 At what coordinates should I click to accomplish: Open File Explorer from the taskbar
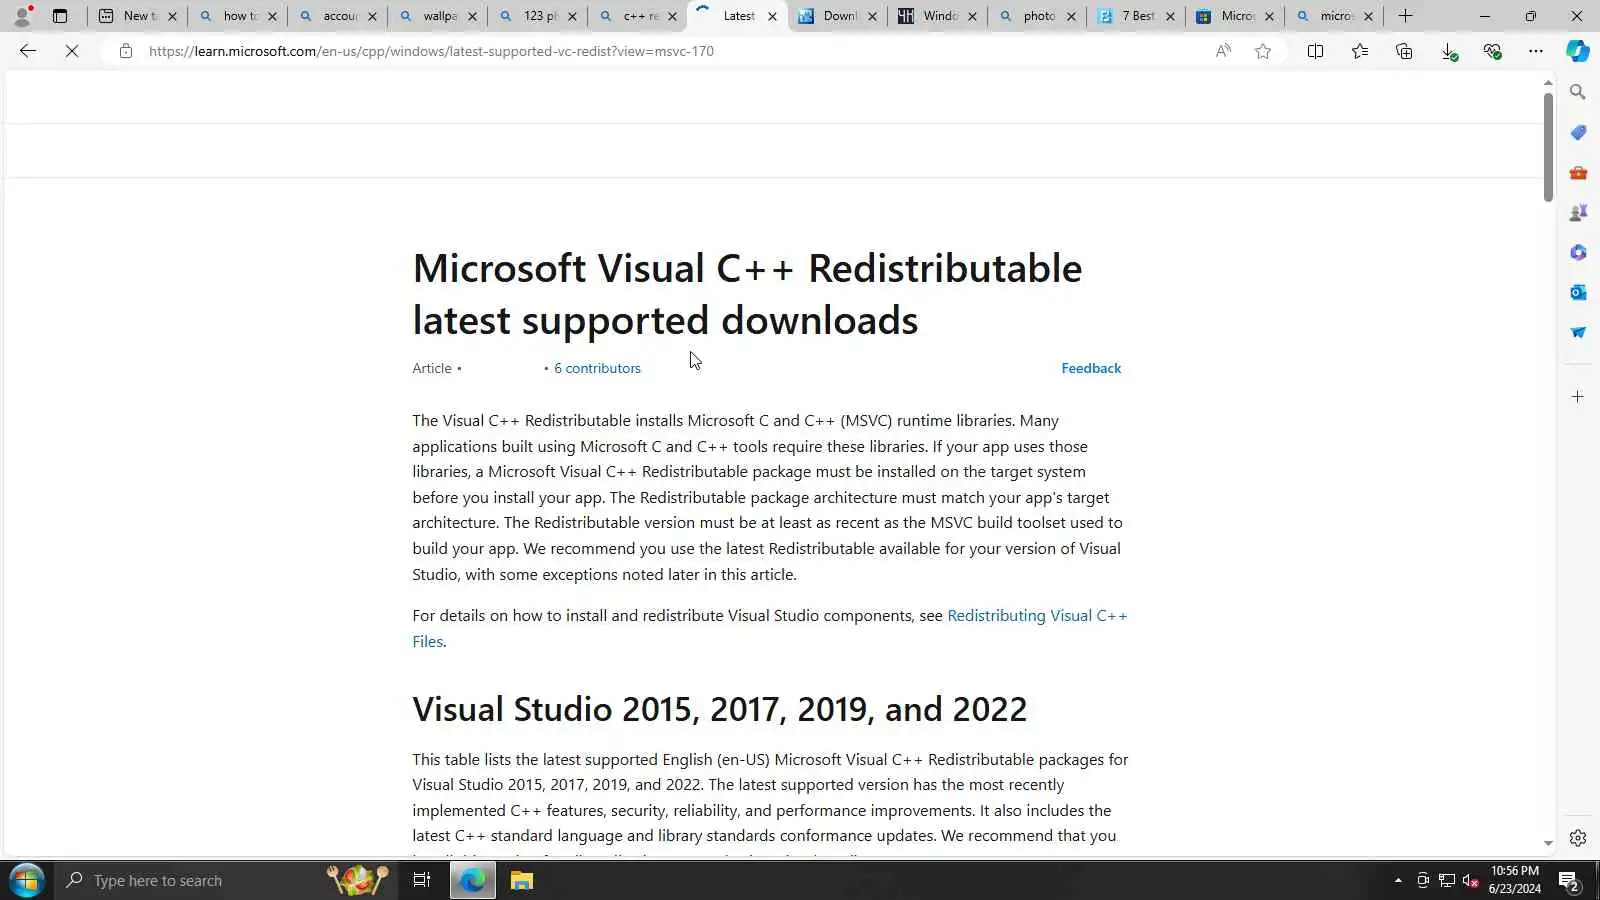[x=522, y=880]
